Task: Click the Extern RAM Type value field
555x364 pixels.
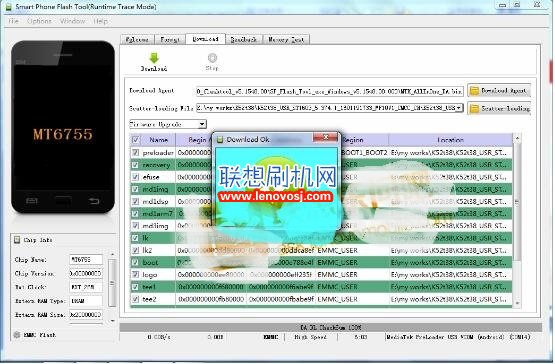Action: [86, 301]
